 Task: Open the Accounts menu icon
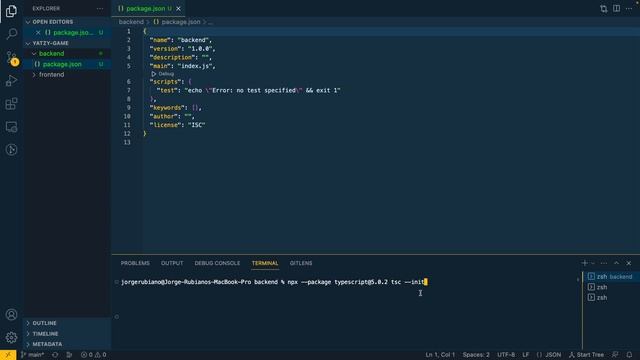tap(11, 314)
